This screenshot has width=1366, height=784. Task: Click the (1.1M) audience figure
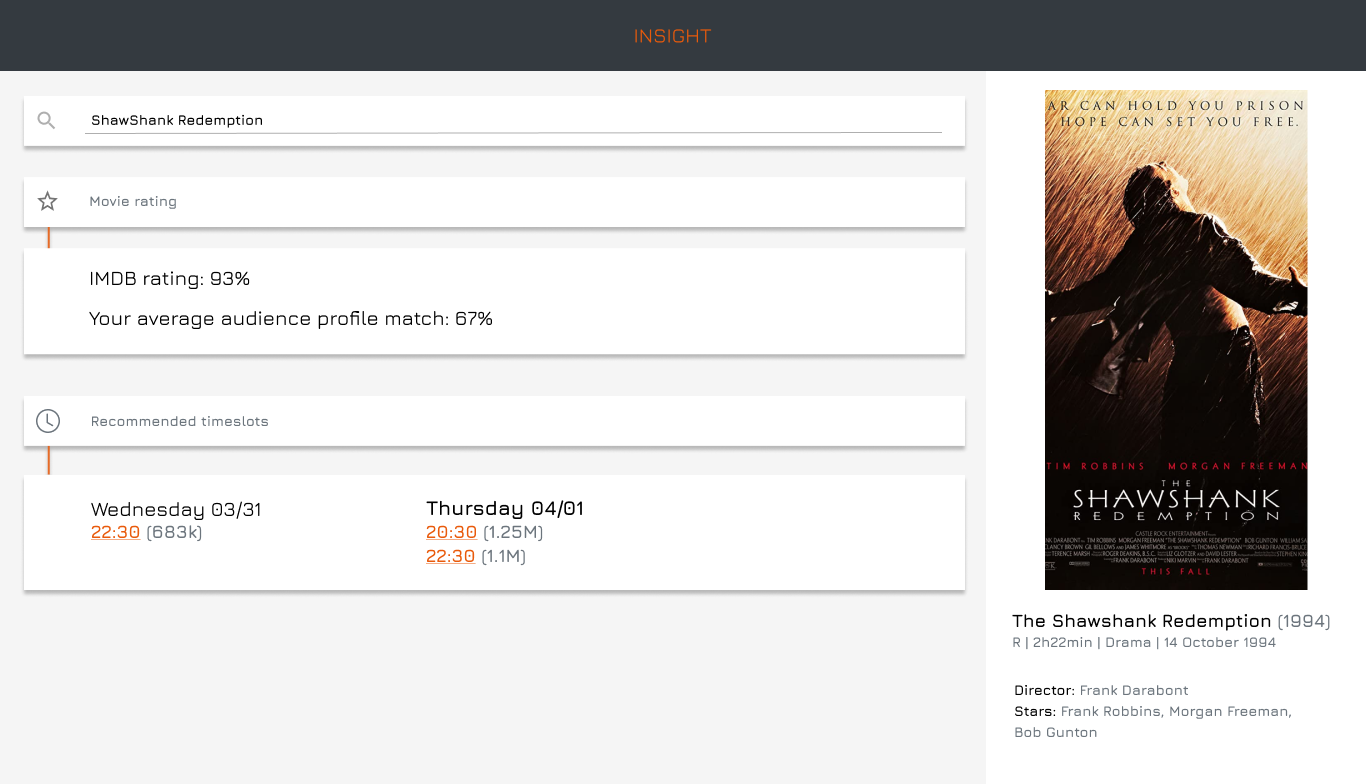click(503, 556)
